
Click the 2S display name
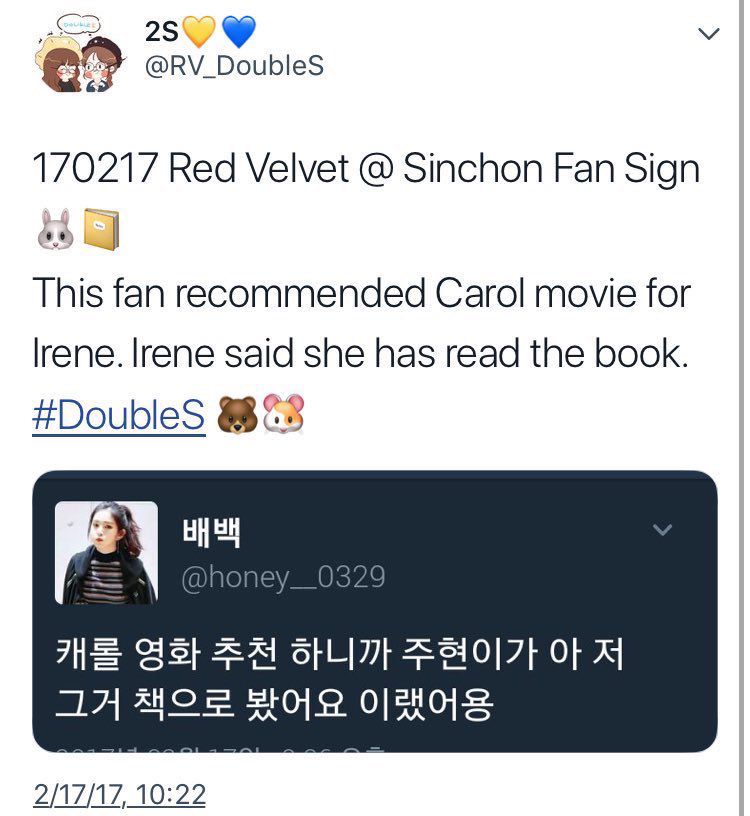click(161, 32)
